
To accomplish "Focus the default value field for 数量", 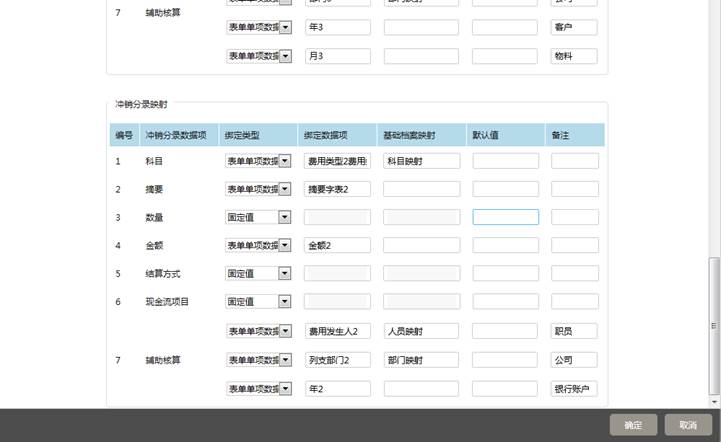I will [505, 217].
